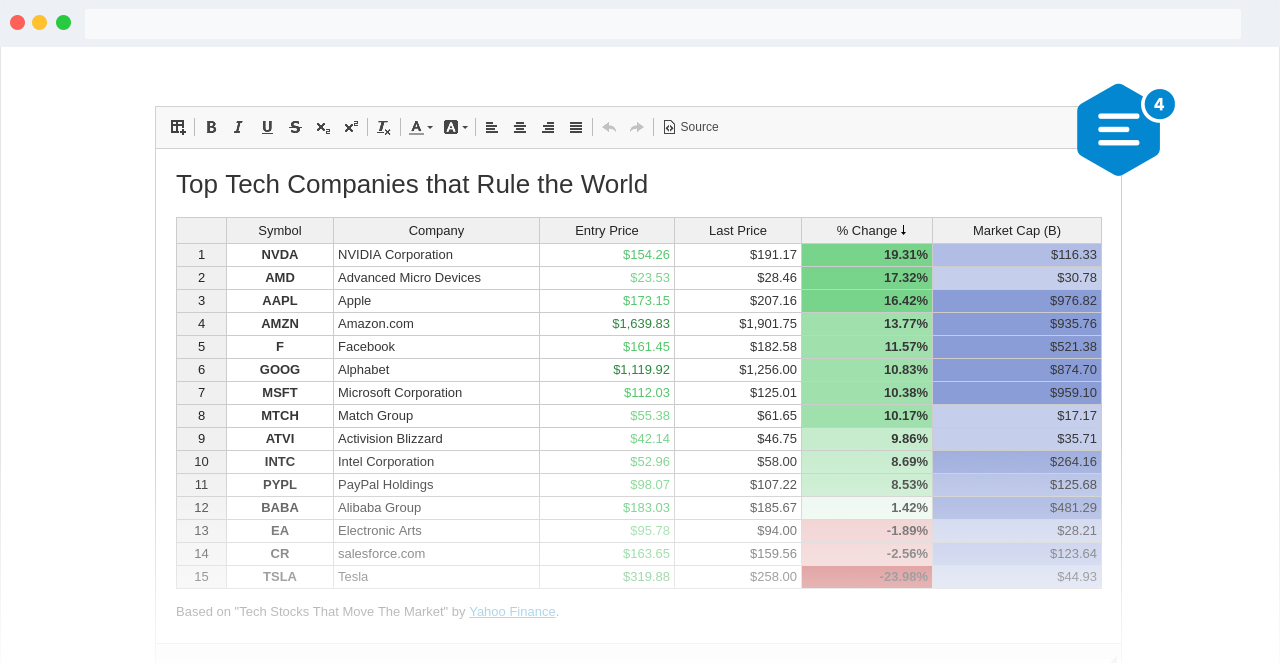This screenshot has width=1280, height=663.
Task: Center align text
Action: [x=520, y=127]
